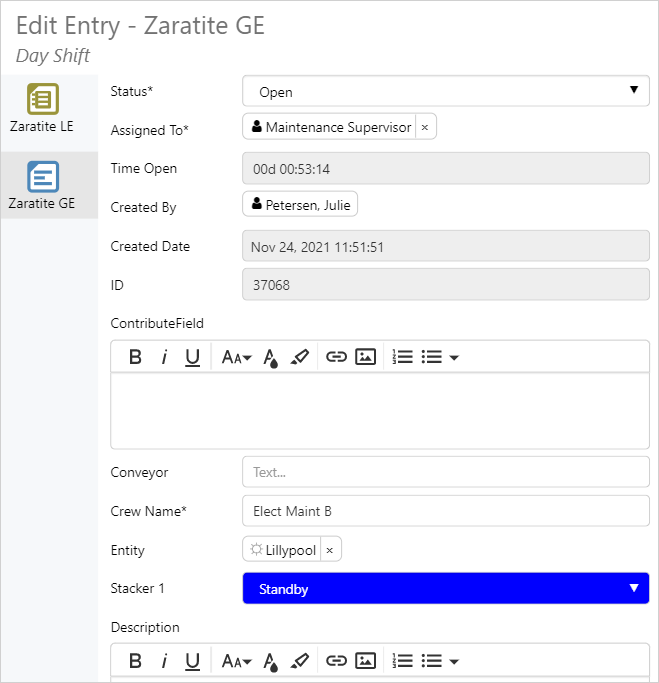Image resolution: width=659 pixels, height=683 pixels.
Task: Insert image in ContributeField editor
Action: pos(365,357)
